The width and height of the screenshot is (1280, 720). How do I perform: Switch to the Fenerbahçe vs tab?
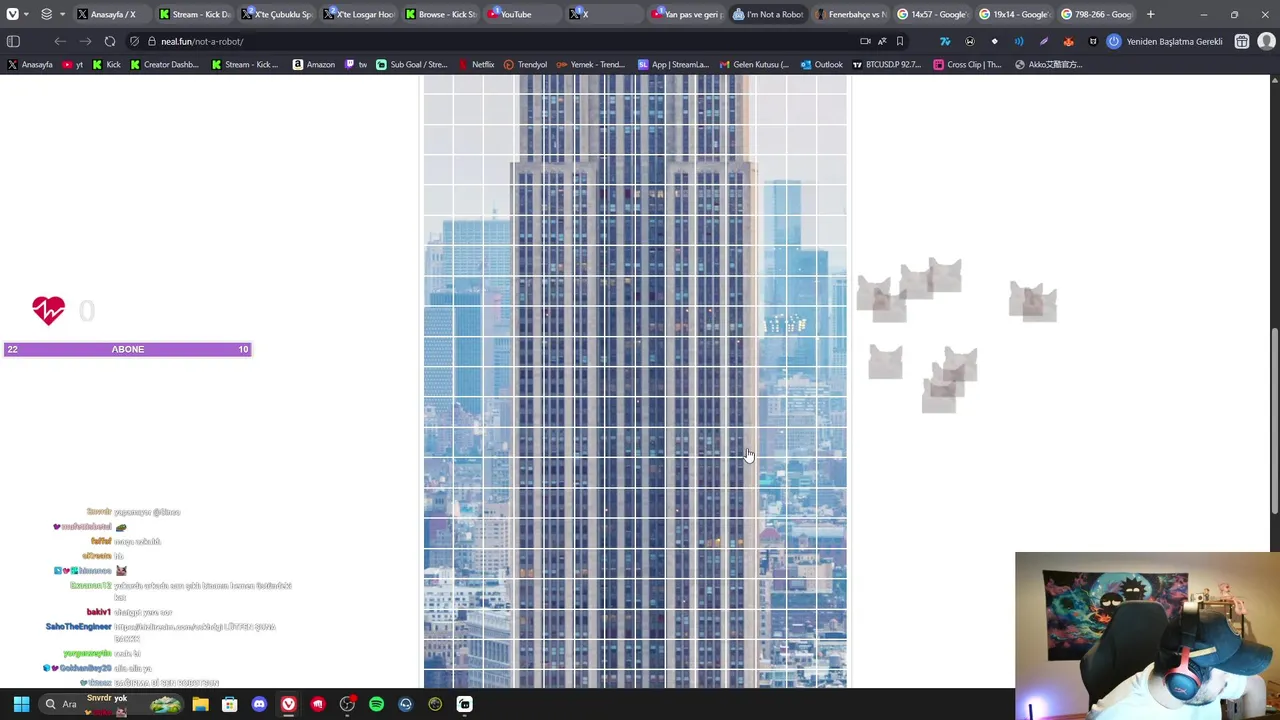click(x=849, y=14)
